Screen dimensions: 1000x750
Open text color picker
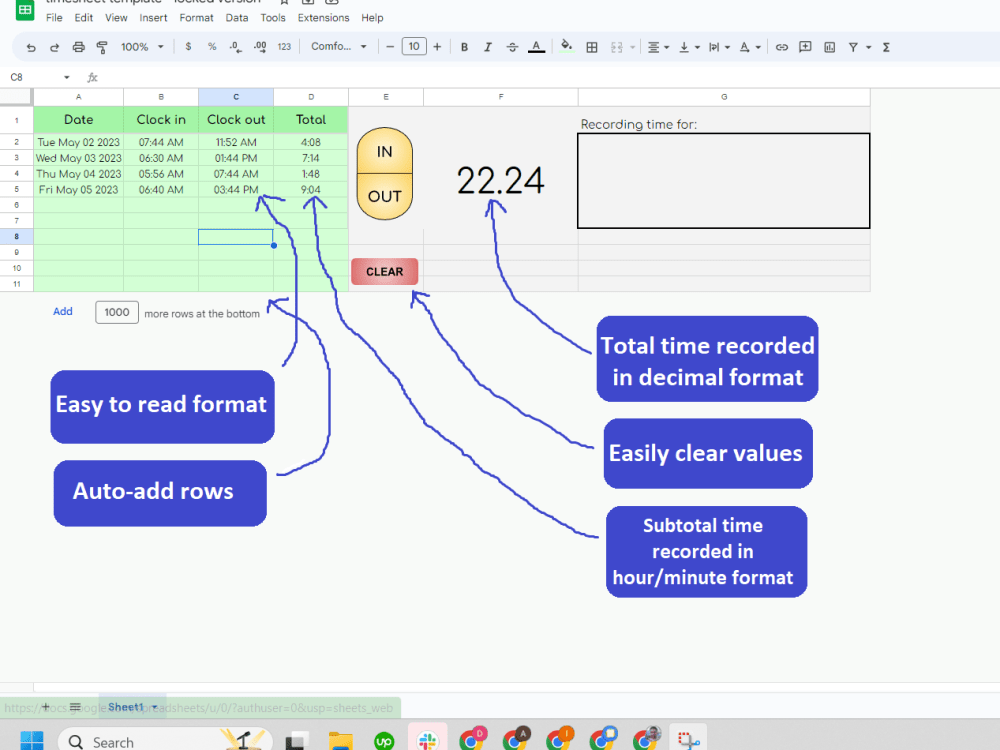click(x=536, y=47)
